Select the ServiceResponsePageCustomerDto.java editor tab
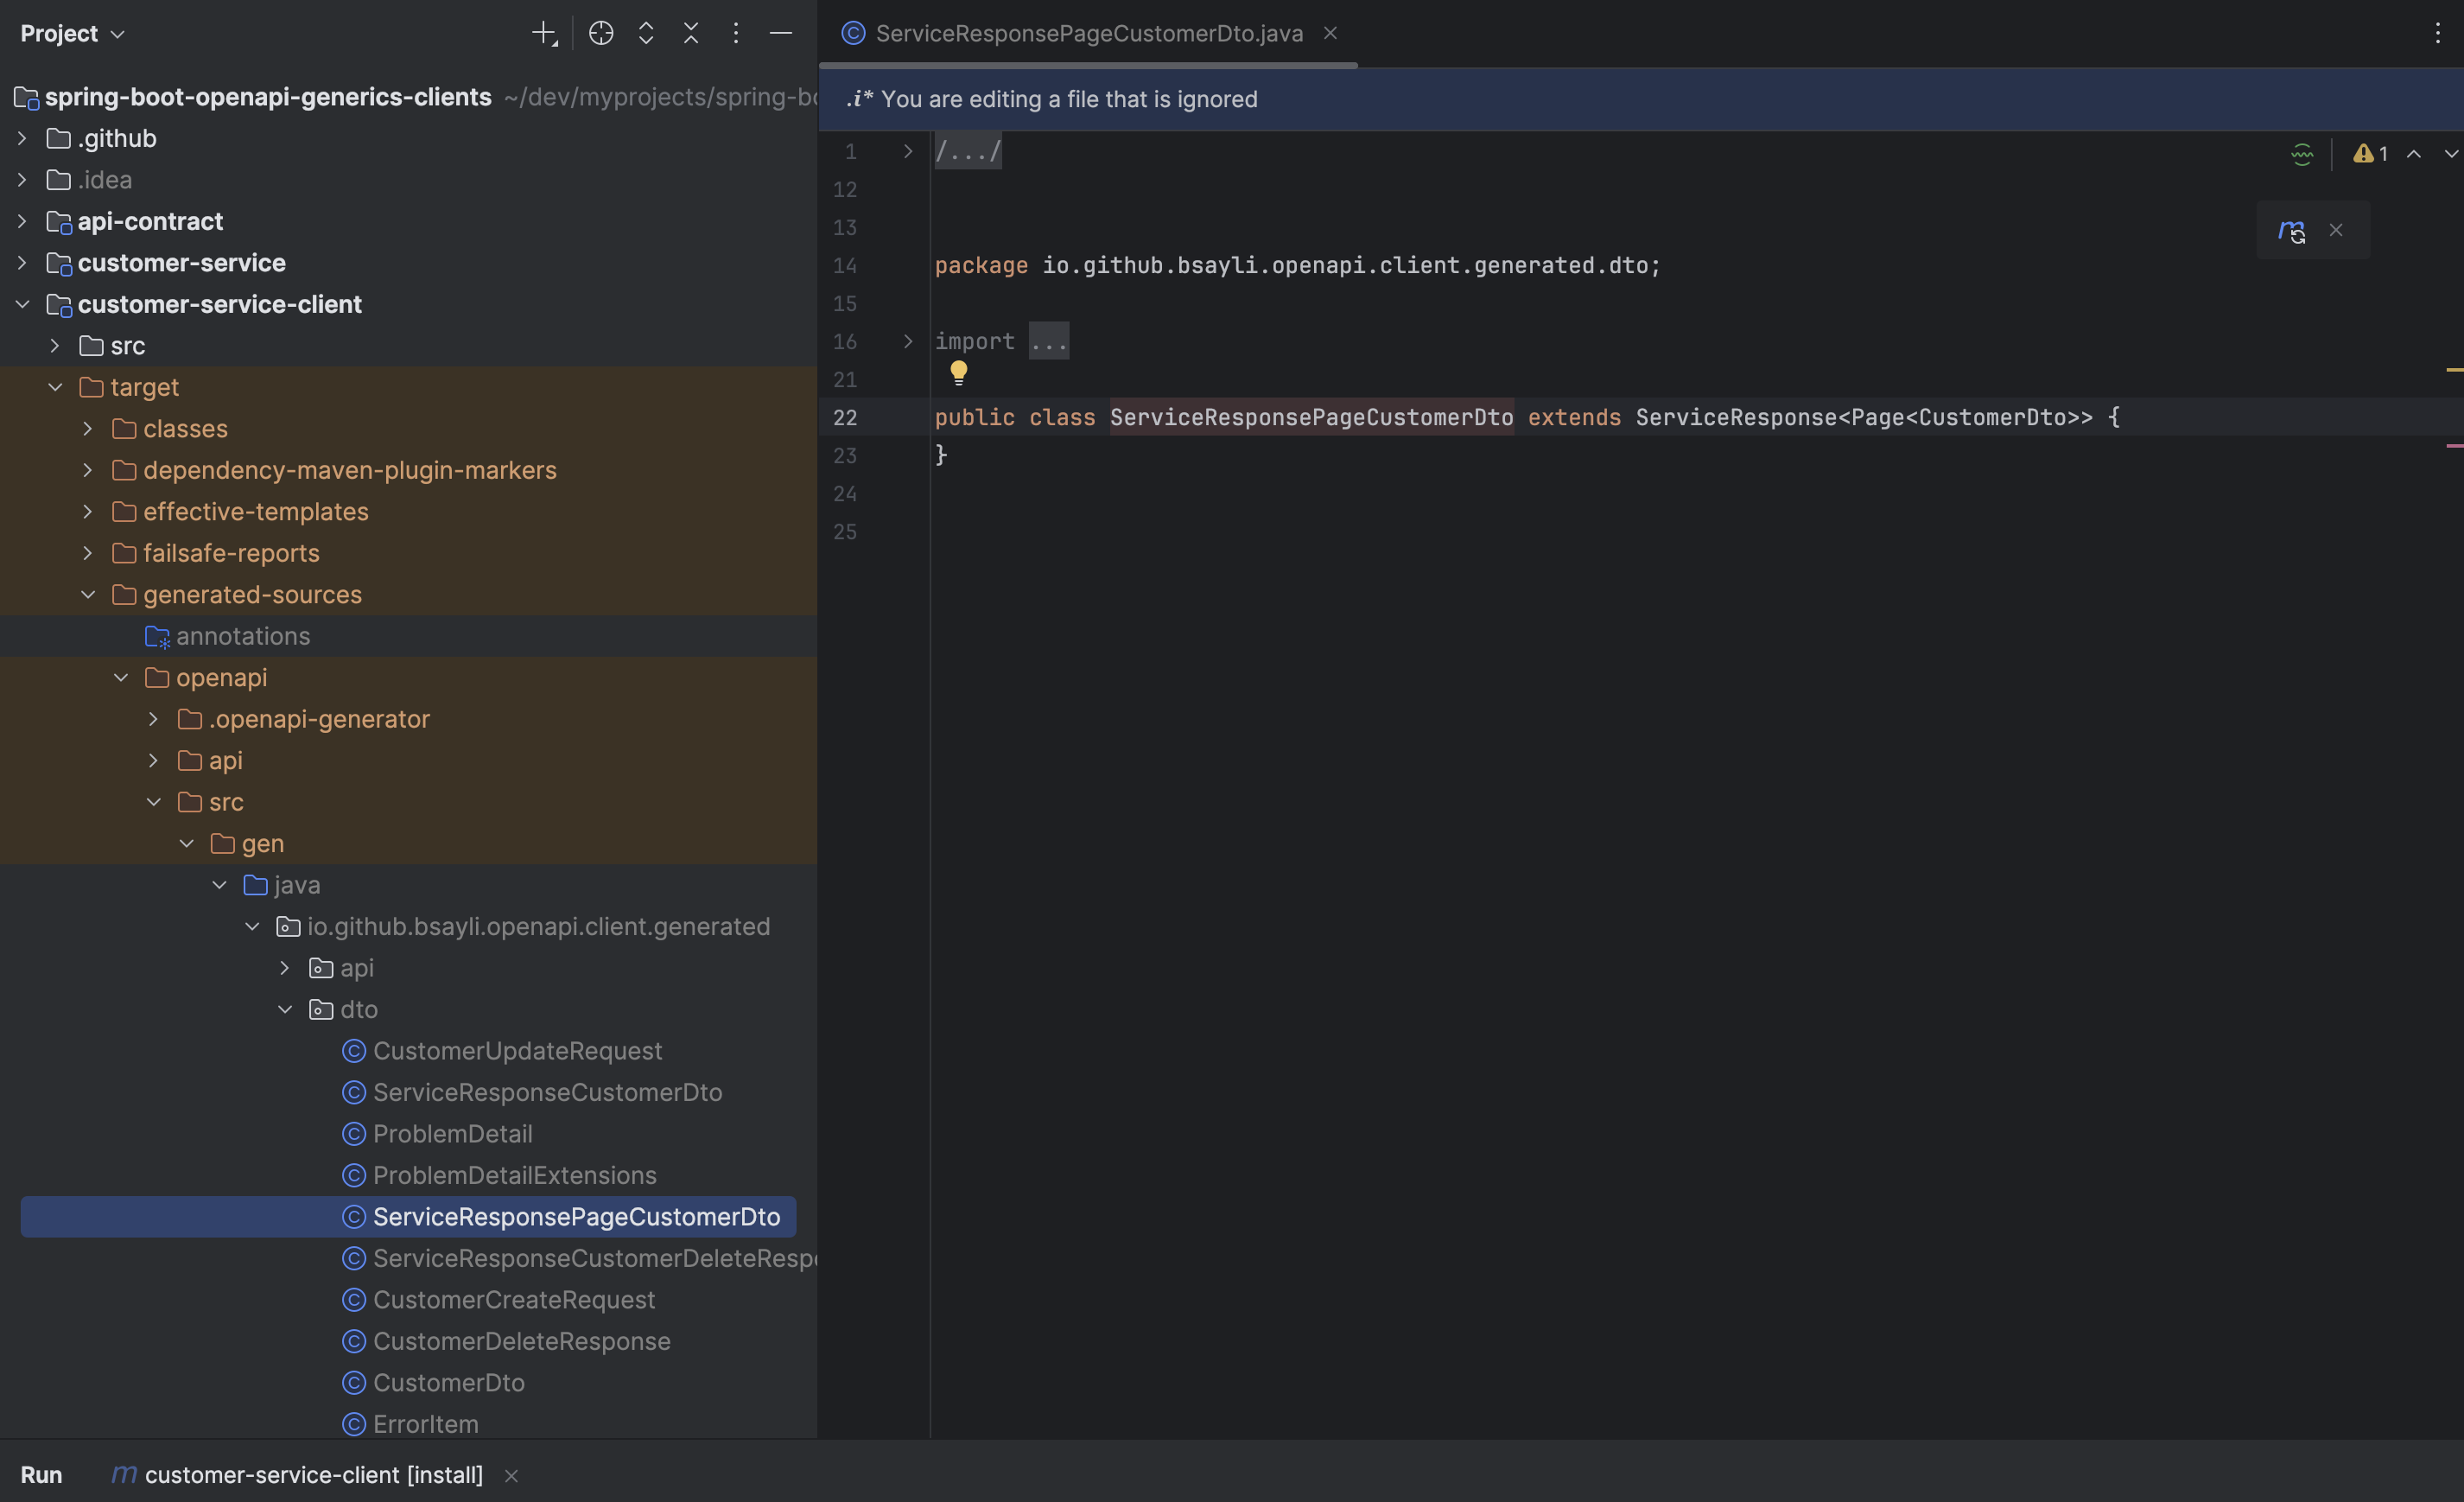2464x1502 pixels. click(x=1088, y=33)
